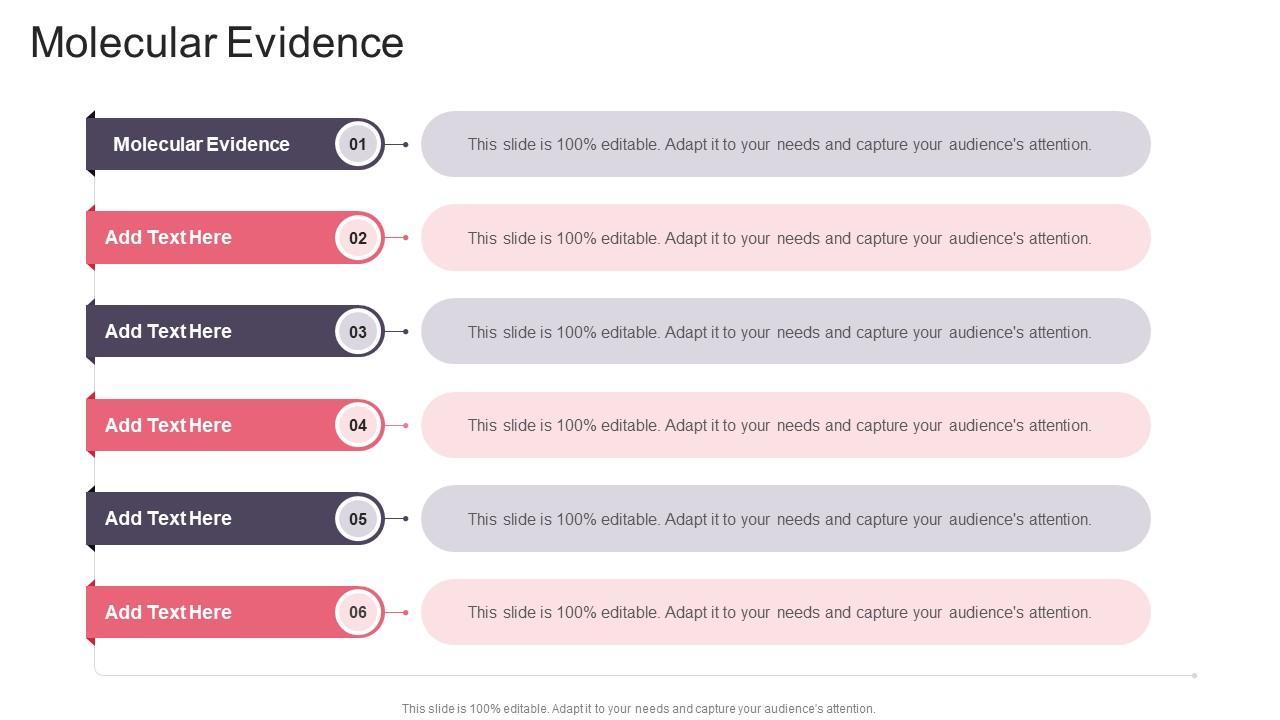
Task: Select the dark Molecular Evidence label
Action: click(x=201, y=144)
